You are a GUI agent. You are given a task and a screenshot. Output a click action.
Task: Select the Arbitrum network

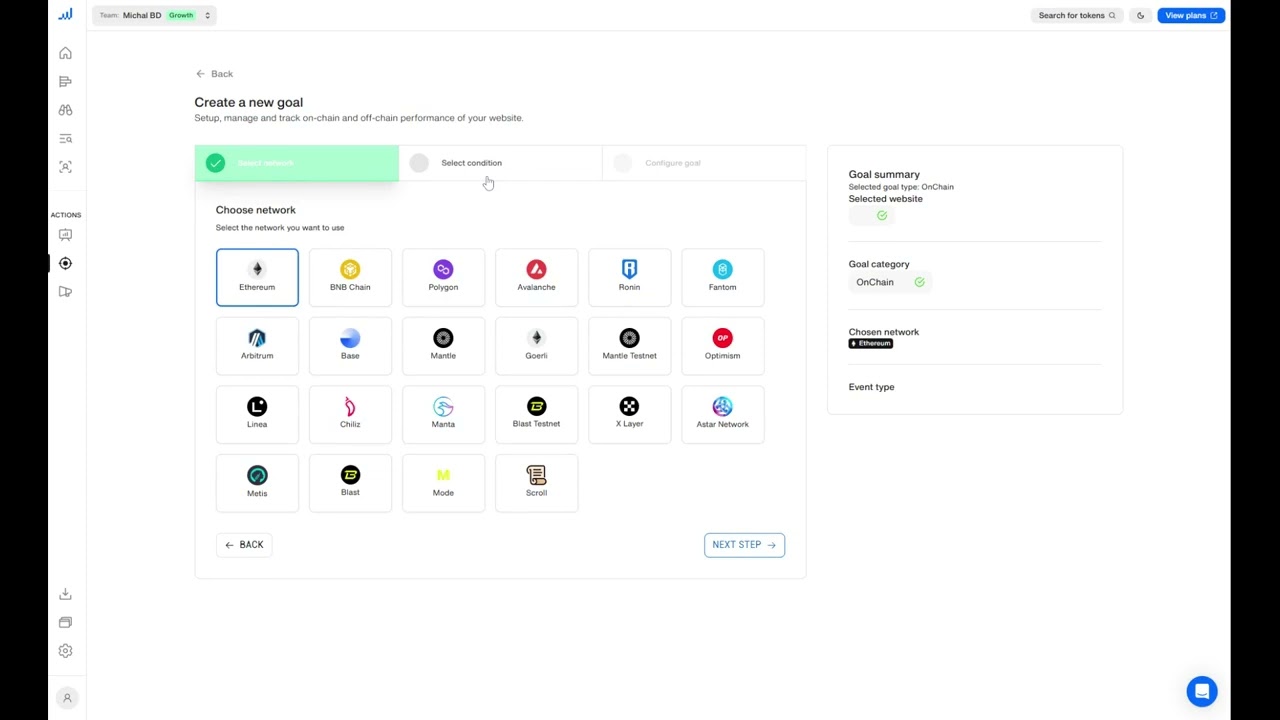(257, 345)
